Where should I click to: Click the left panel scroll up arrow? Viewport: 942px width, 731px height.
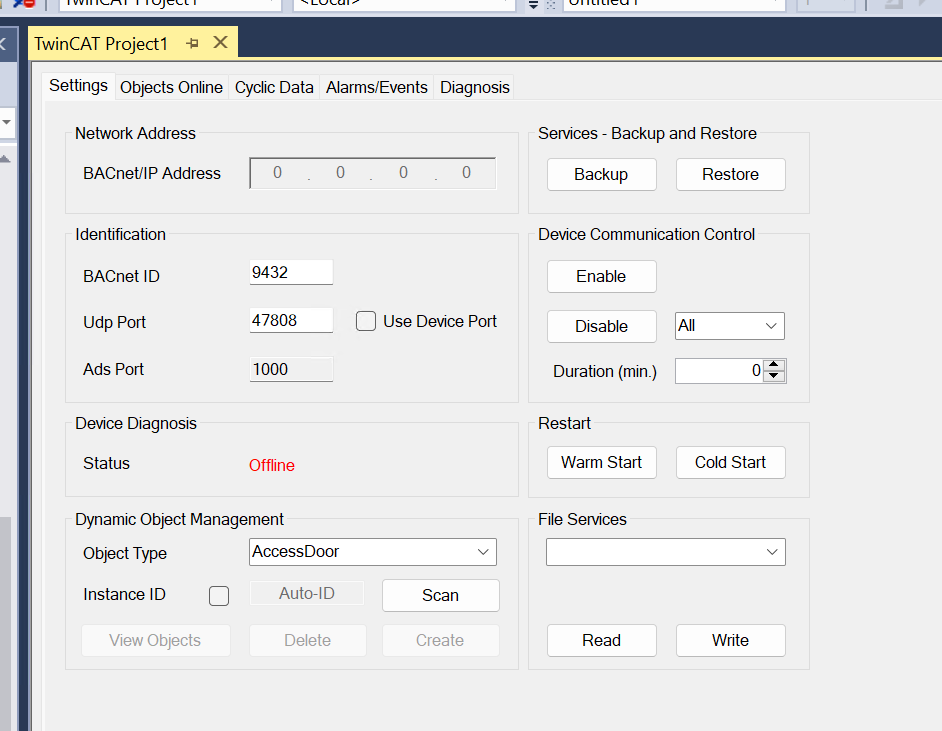pos(5,159)
